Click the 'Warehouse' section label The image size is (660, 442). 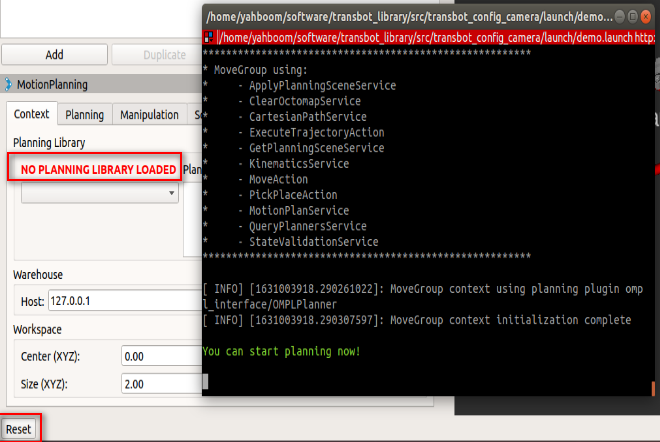pyautogui.click(x=38, y=275)
